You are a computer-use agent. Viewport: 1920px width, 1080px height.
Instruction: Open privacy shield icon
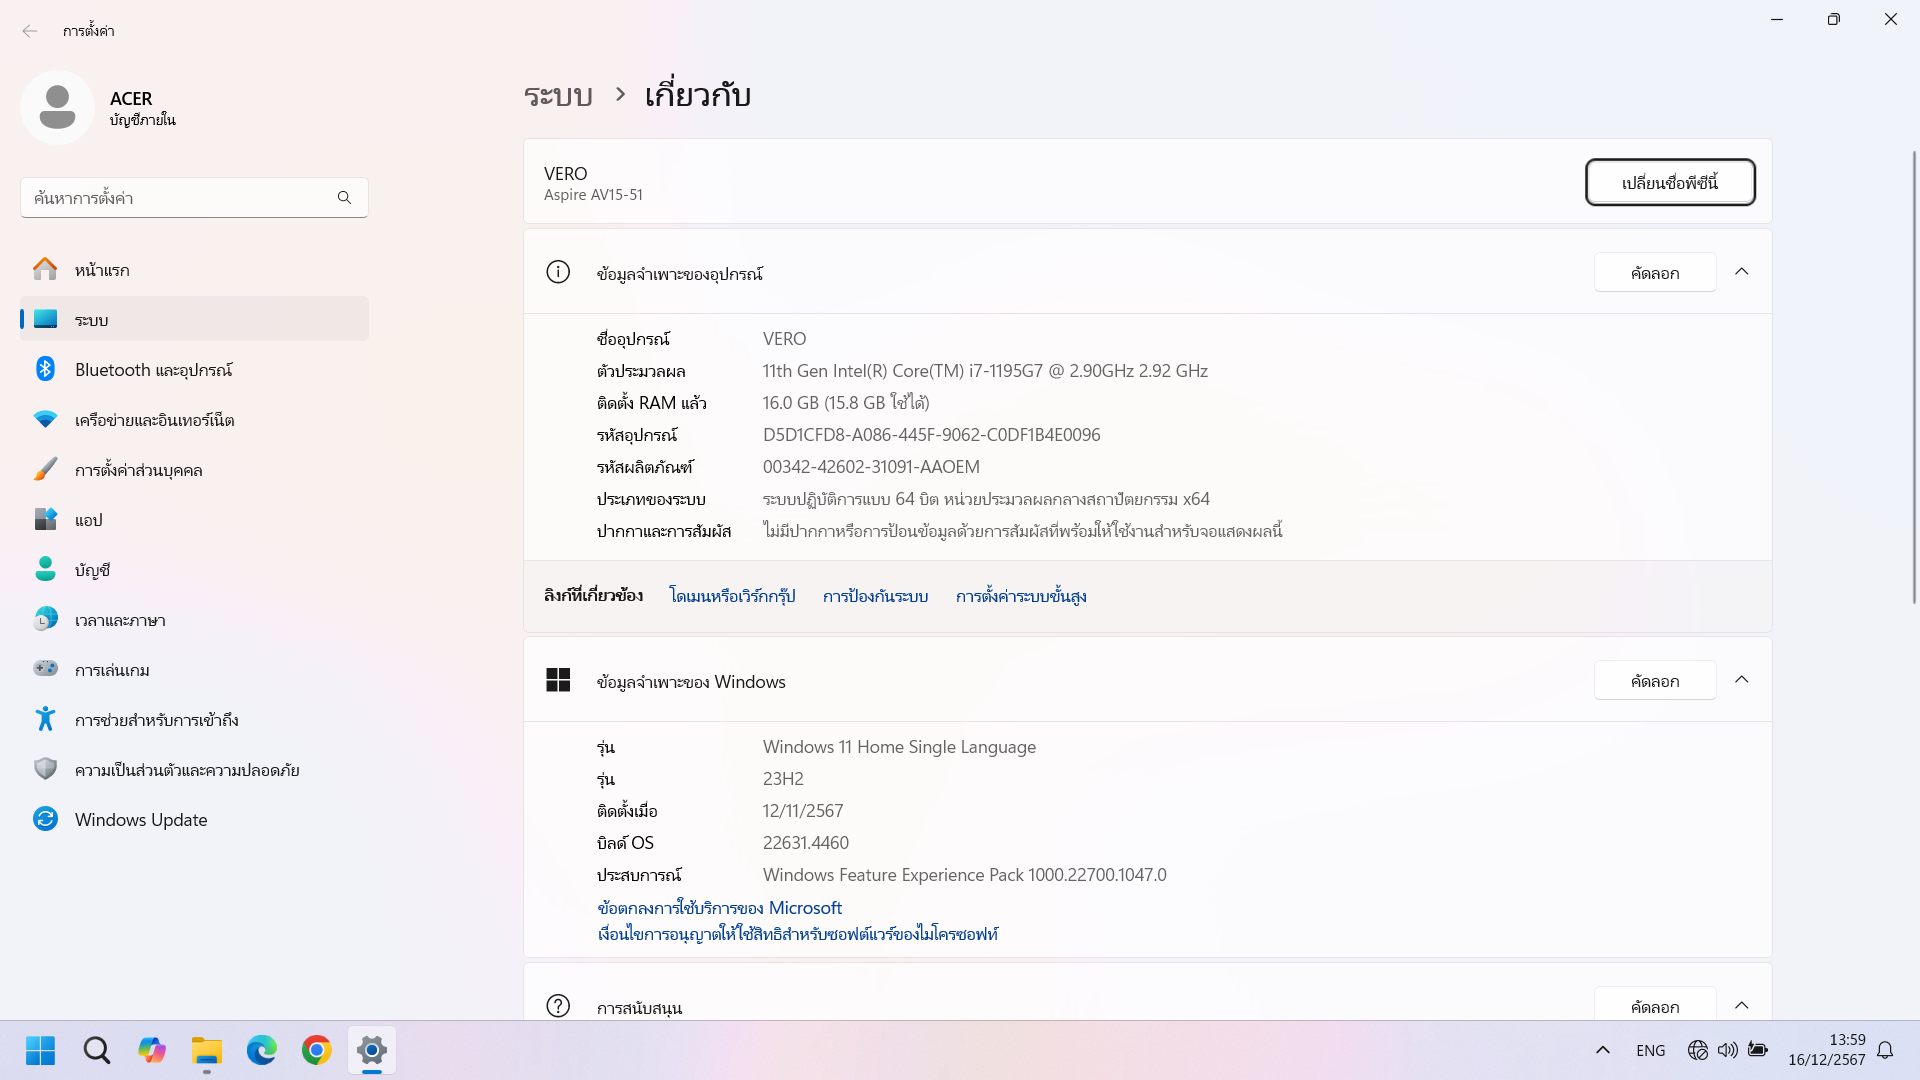pos(45,769)
